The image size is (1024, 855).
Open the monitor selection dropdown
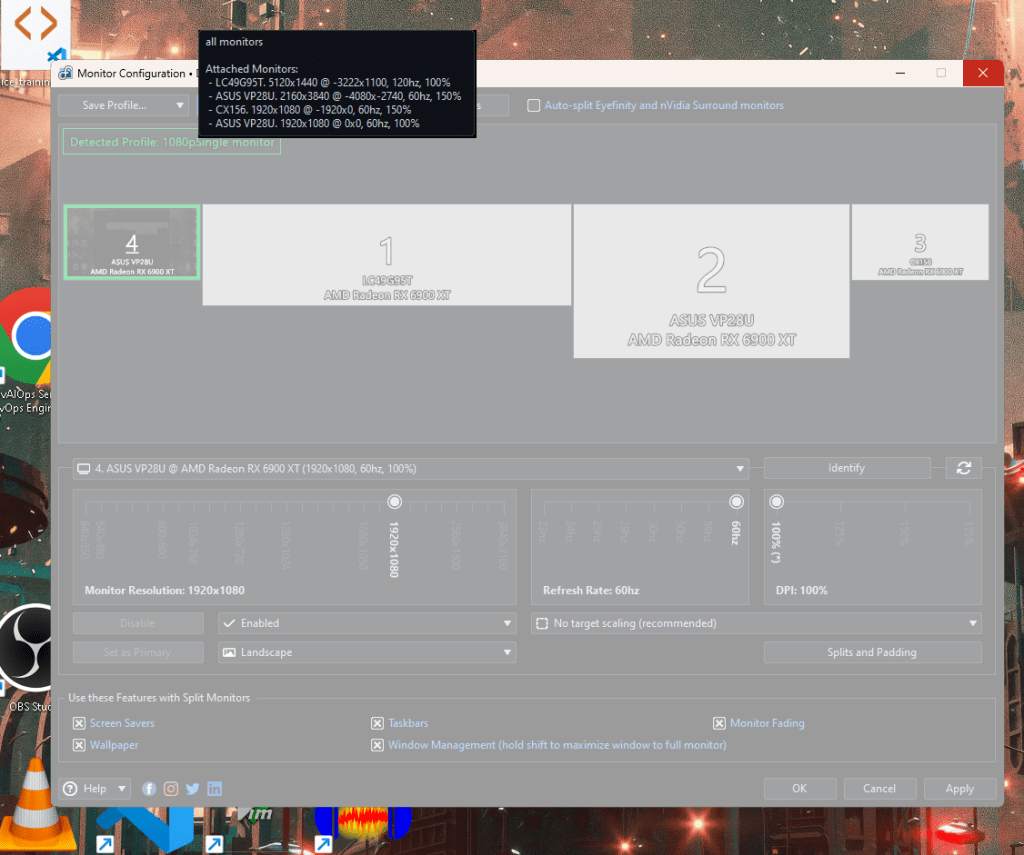pos(411,468)
